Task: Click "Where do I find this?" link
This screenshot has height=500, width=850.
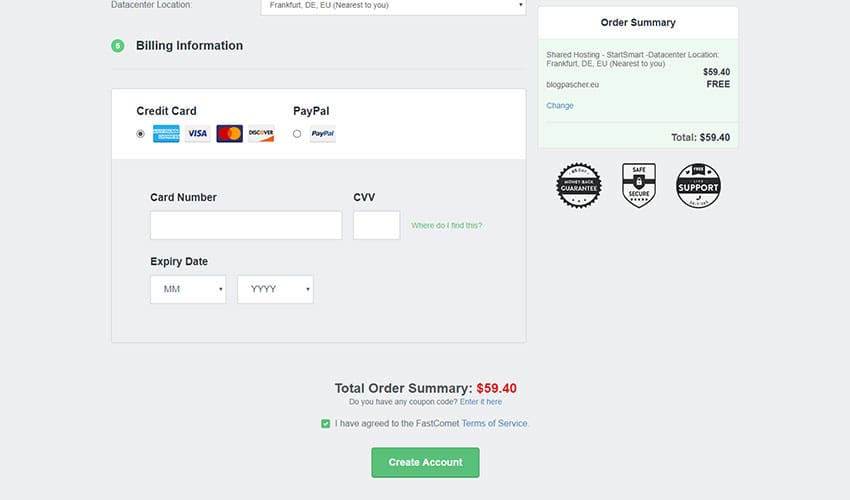Action: click(x=446, y=226)
